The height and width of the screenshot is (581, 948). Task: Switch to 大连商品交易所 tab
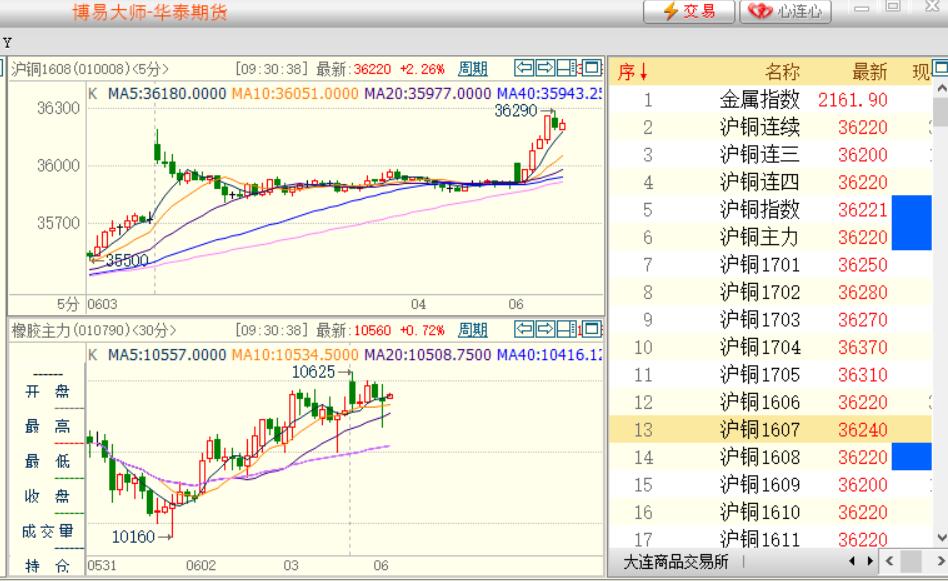[675, 561]
